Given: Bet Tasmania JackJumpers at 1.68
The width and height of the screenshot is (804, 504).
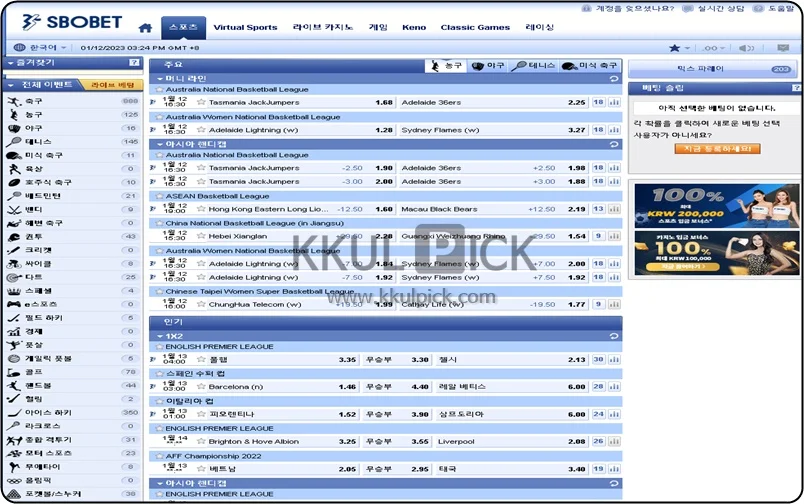Looking at the screenshot, I should coord(384,103).
